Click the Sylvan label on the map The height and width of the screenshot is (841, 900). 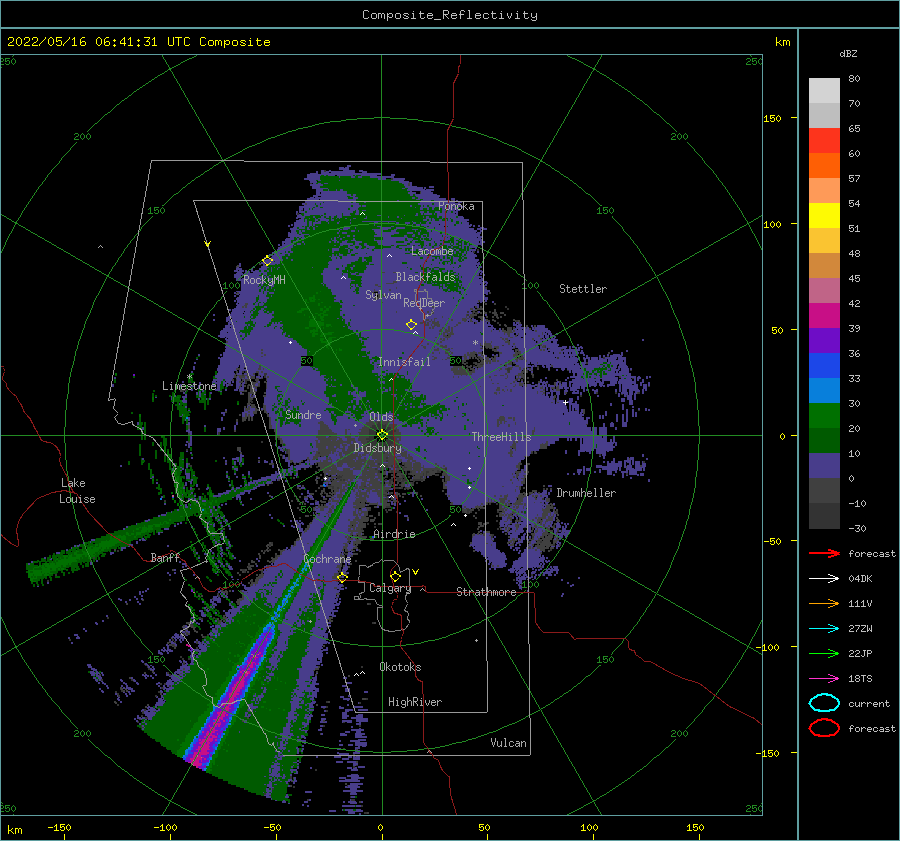[383, 295]
